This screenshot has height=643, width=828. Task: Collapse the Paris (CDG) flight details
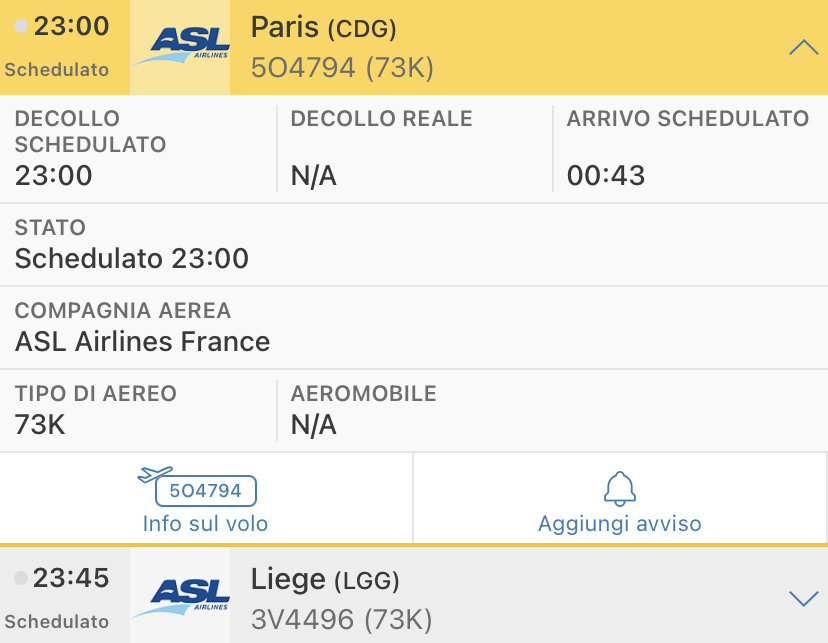(x=803, y=47)
